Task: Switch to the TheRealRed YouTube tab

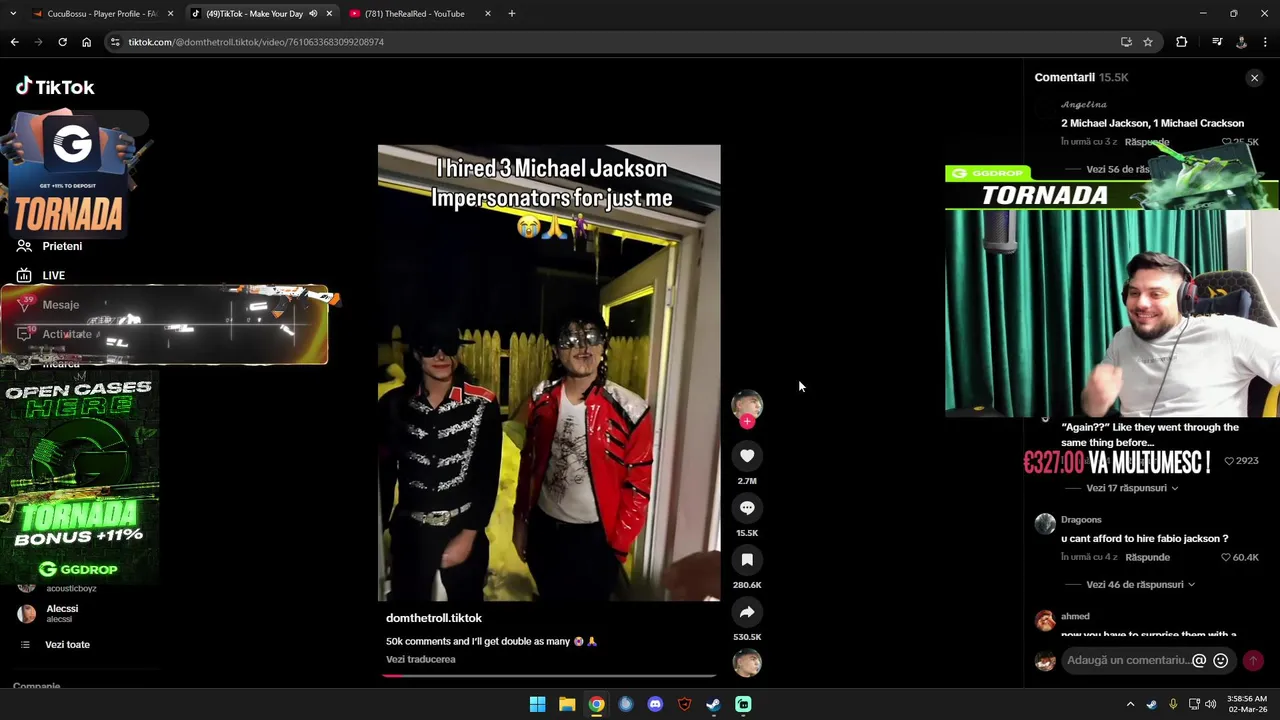Action: click(x=415, y=14)
